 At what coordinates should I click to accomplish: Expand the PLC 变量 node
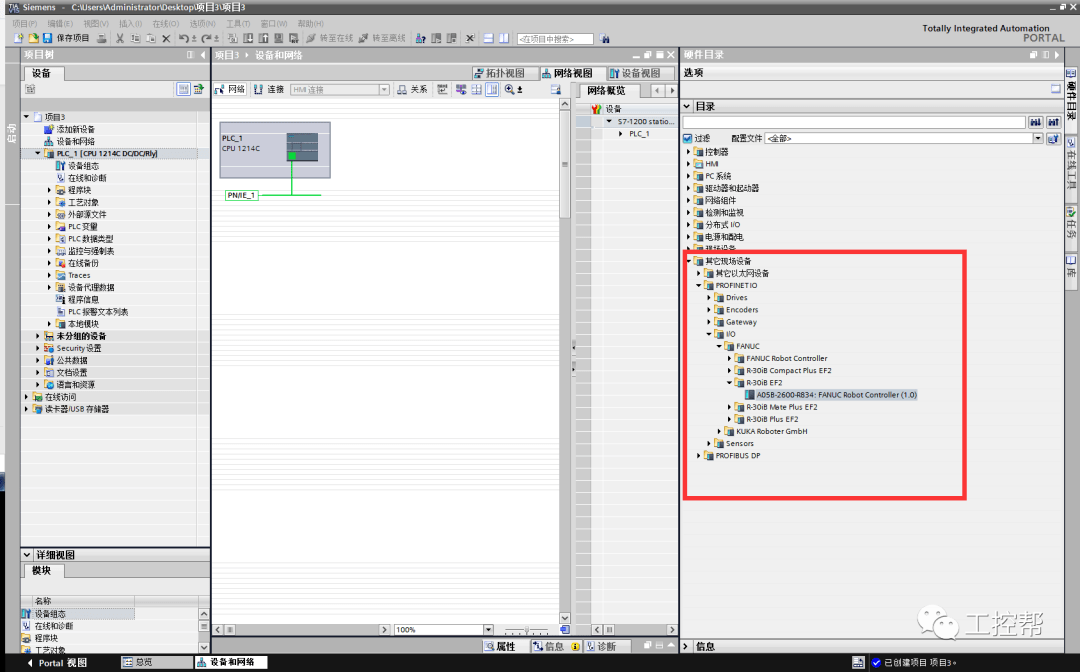coord(50,227)
